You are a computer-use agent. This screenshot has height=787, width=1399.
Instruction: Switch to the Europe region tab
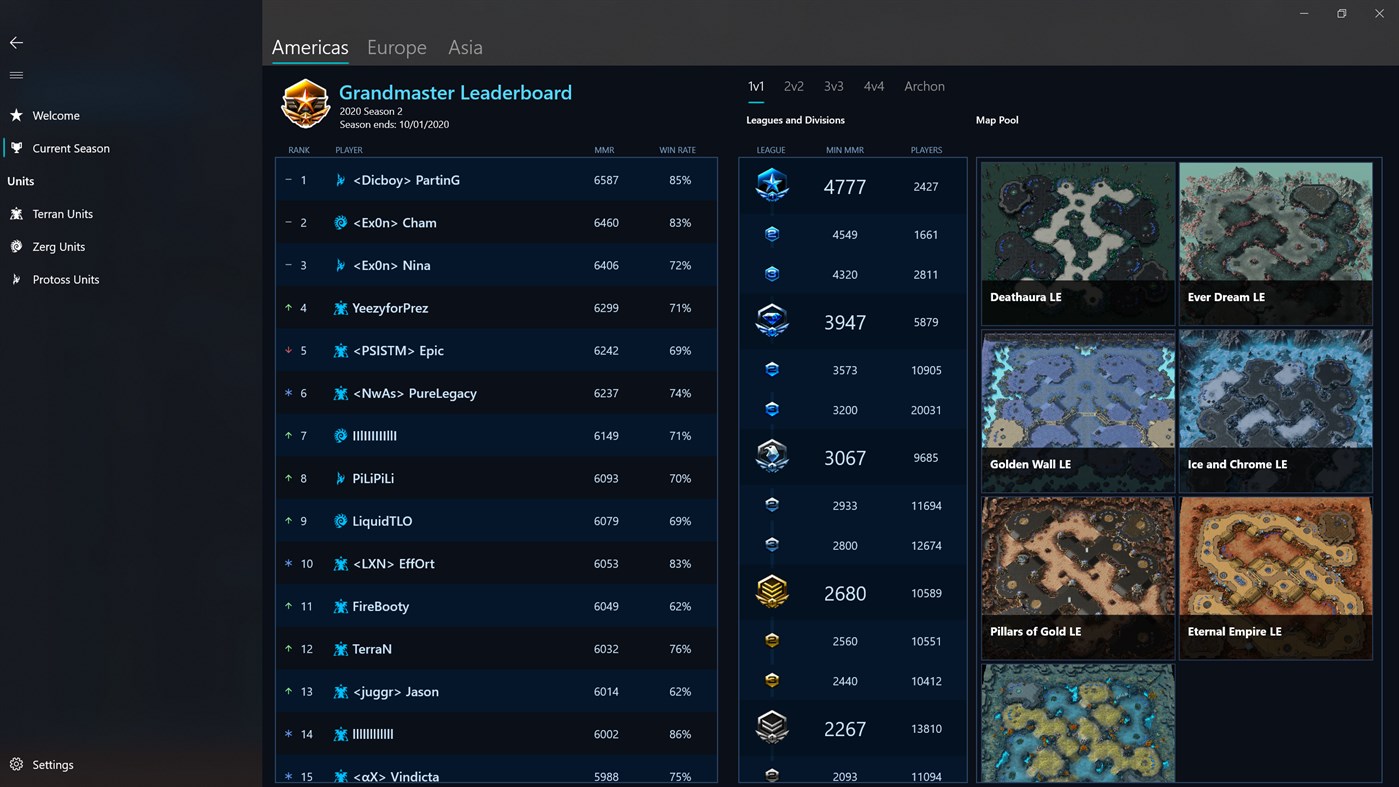396,47
